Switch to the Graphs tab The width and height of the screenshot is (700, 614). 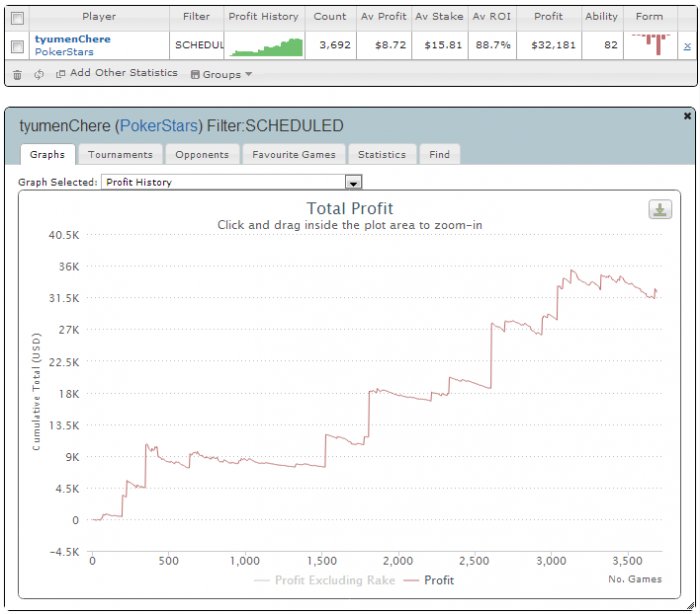(47, 155)
